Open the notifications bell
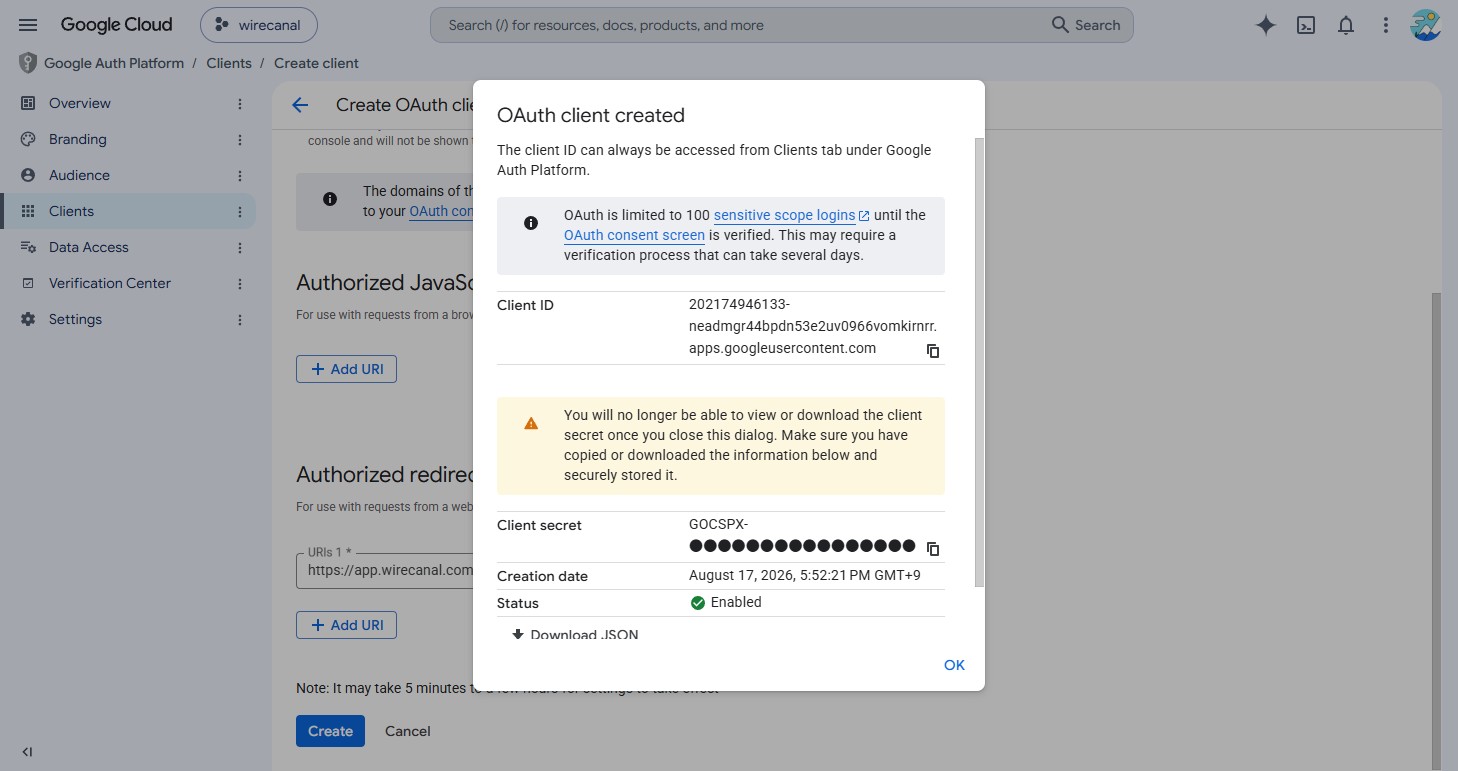The width and height of the screenshot is (1458, 771). (x=1346, y=26)
